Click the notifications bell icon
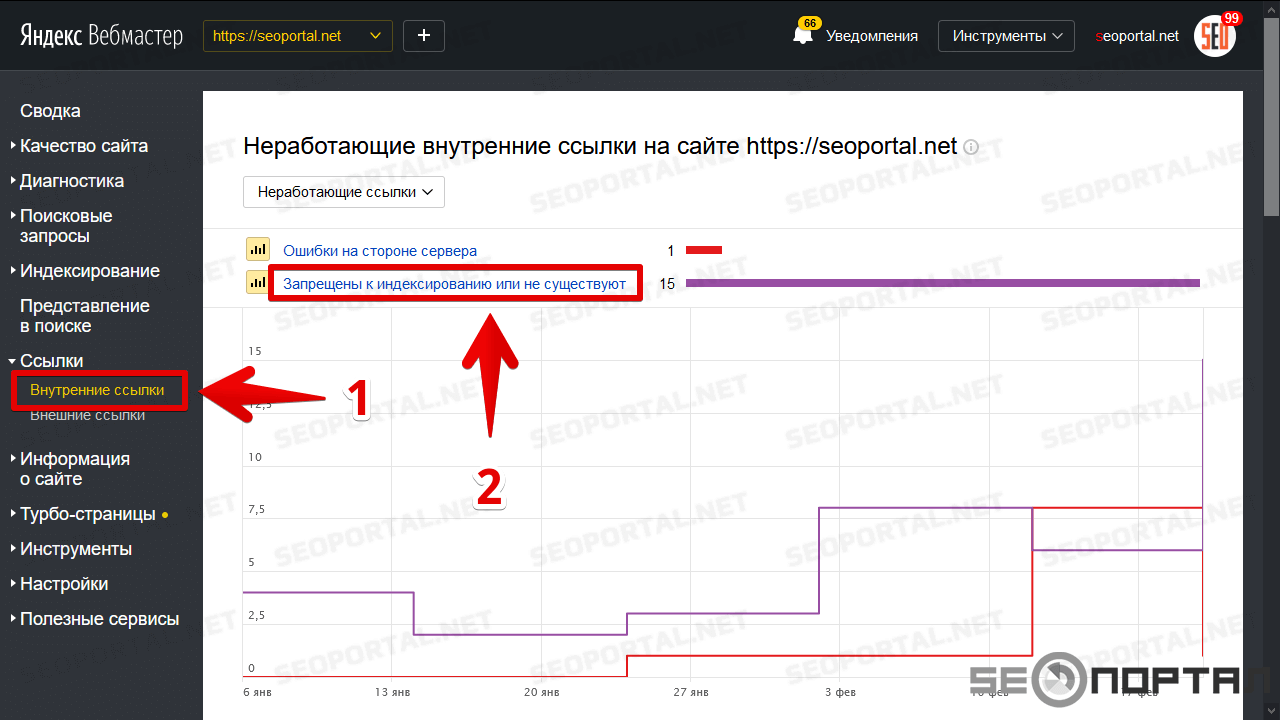Viewport: 1280px width, 720px height. [x=802, y=35]
